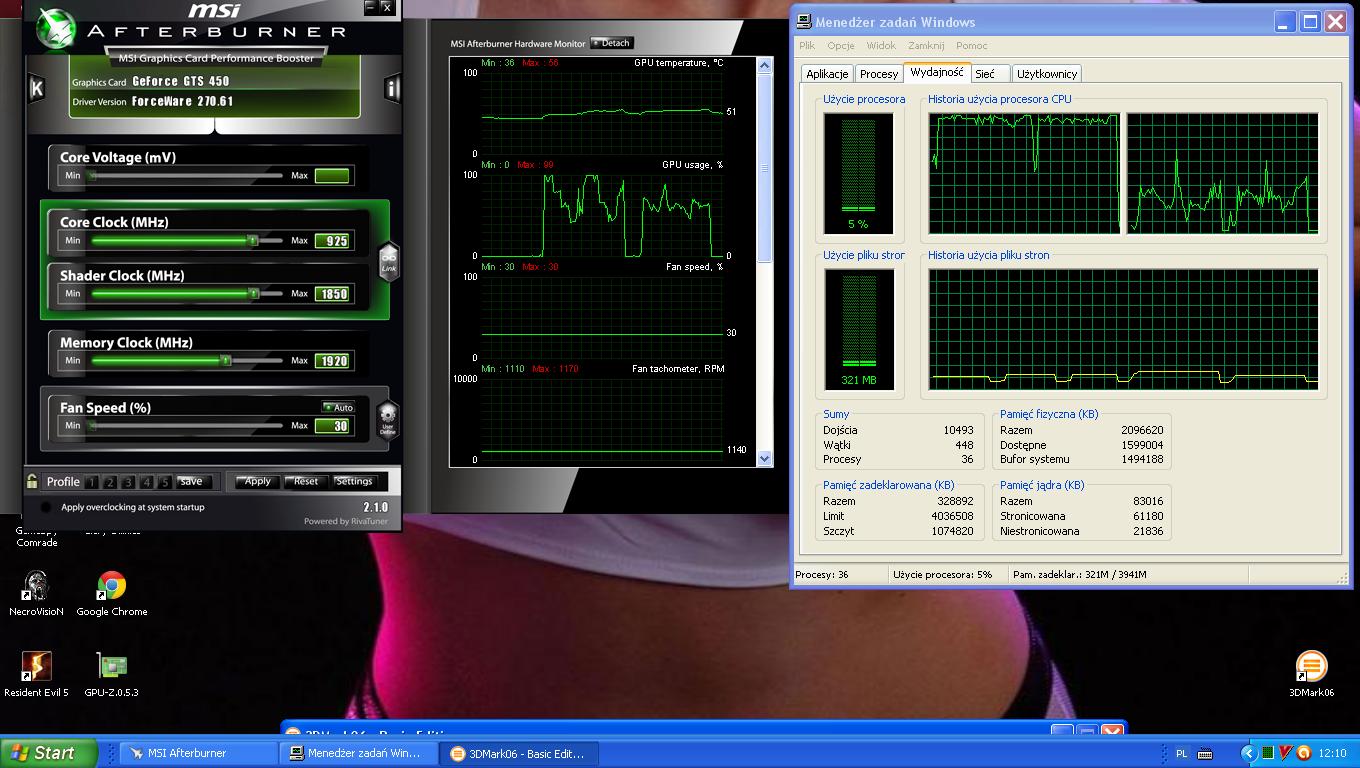Viewport: 1360px width, 768px height.
Task: Select profile slot 5
Action: [x=165, y=482]
